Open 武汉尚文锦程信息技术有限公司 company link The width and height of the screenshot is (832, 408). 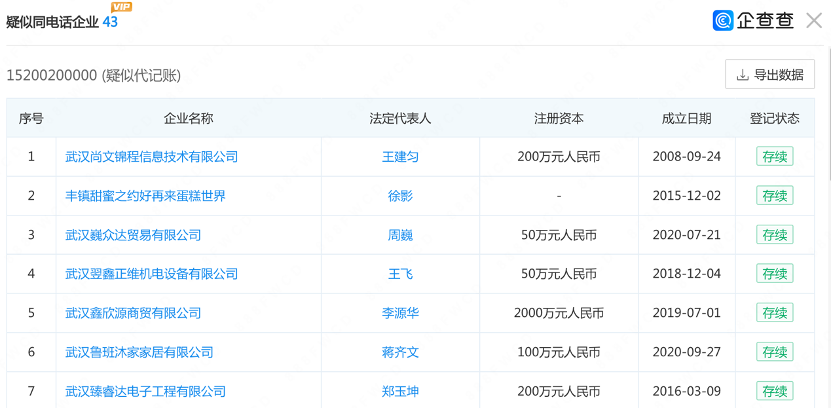tap(151, 157)
